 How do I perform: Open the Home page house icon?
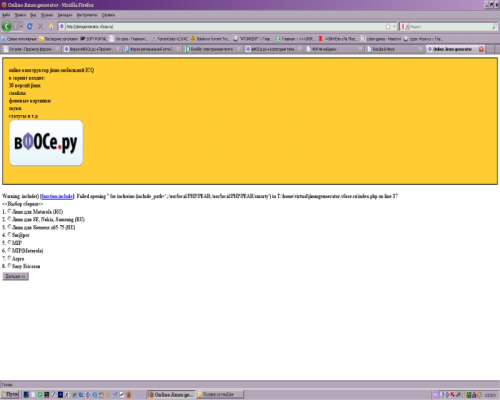51,26
